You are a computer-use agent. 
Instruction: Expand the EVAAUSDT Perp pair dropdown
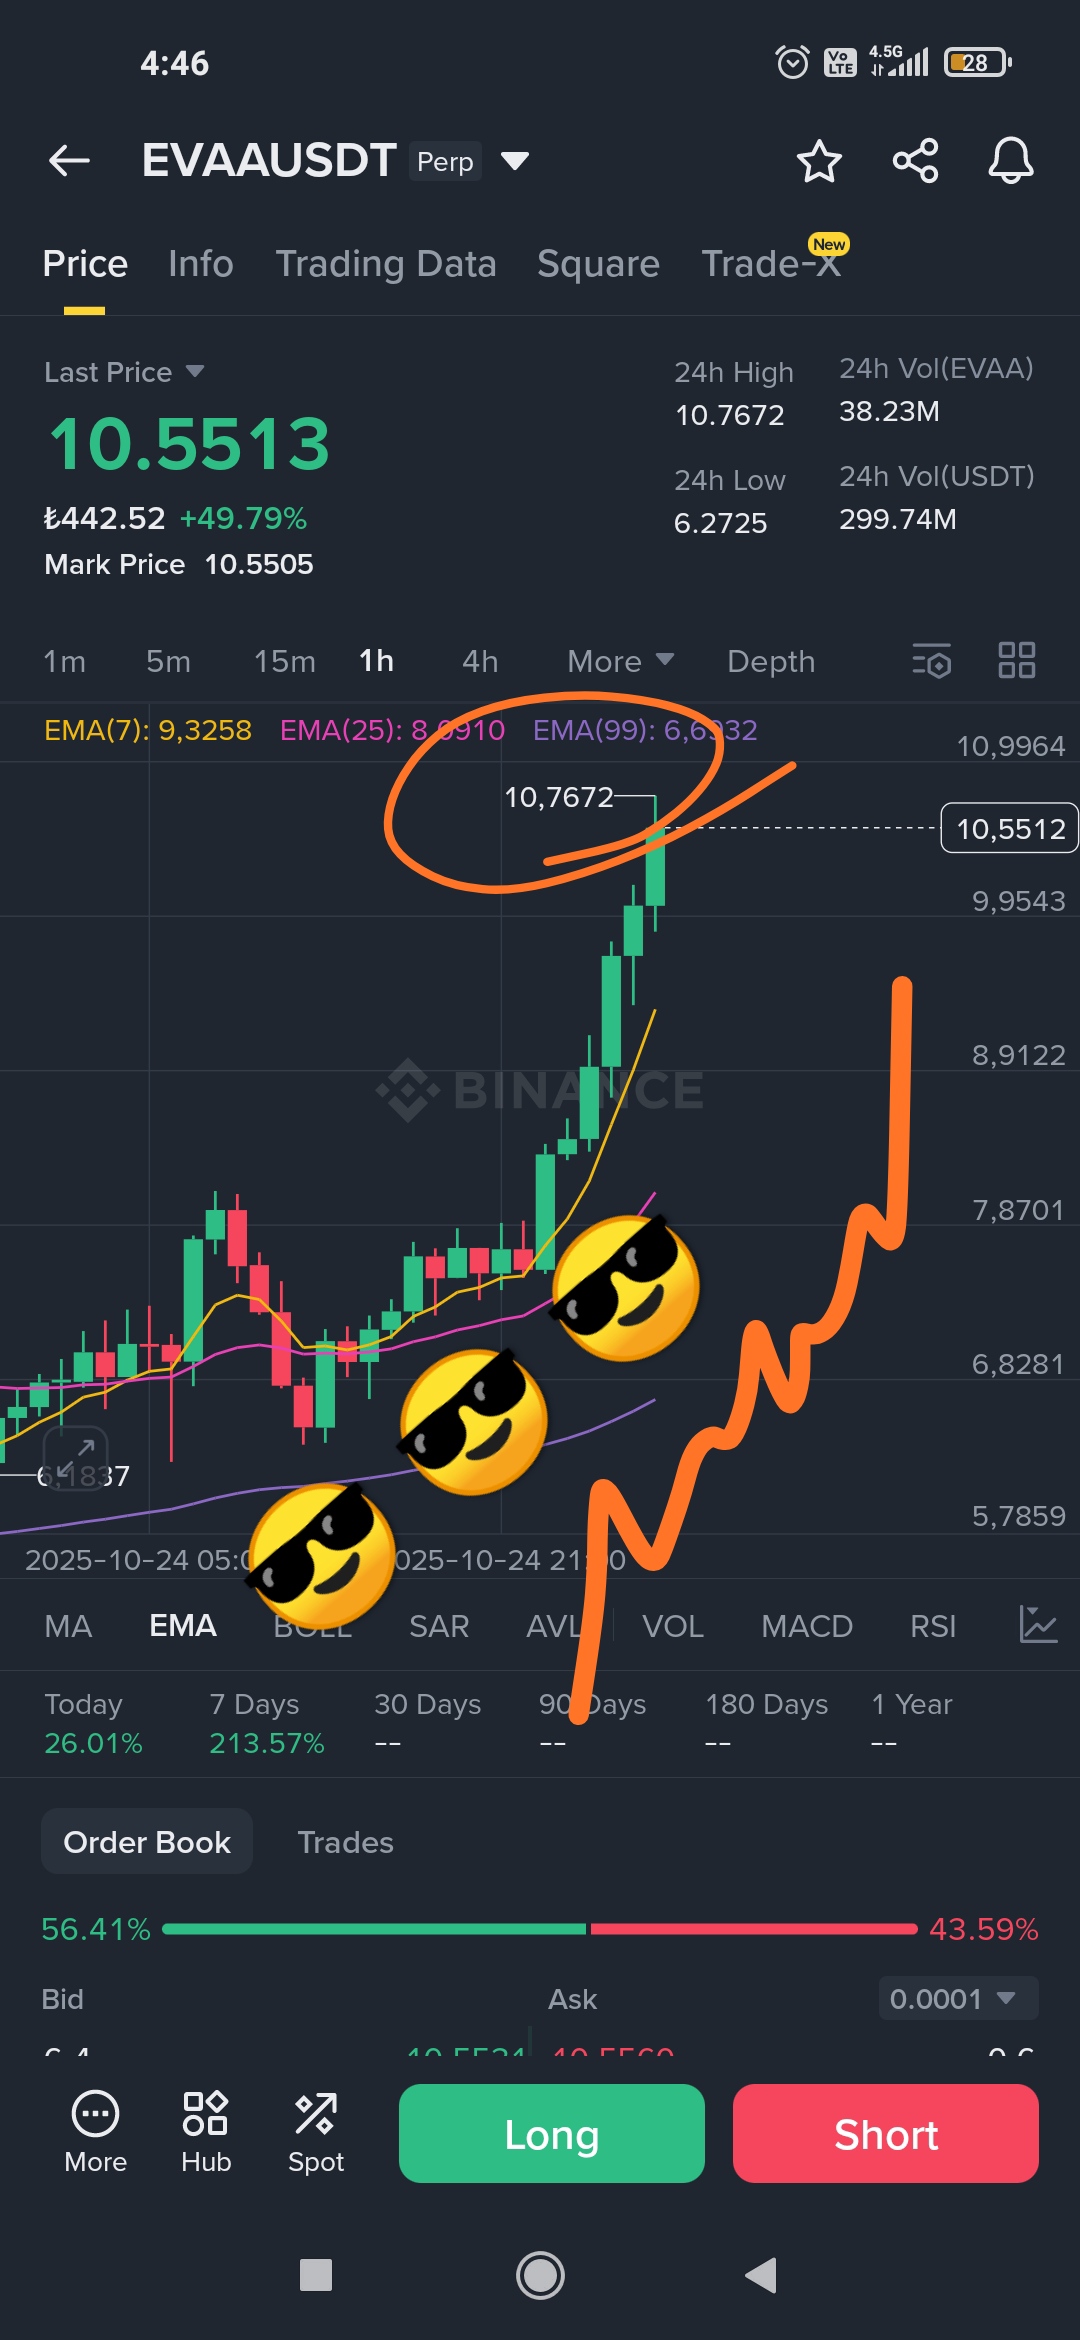pos(515,161)
